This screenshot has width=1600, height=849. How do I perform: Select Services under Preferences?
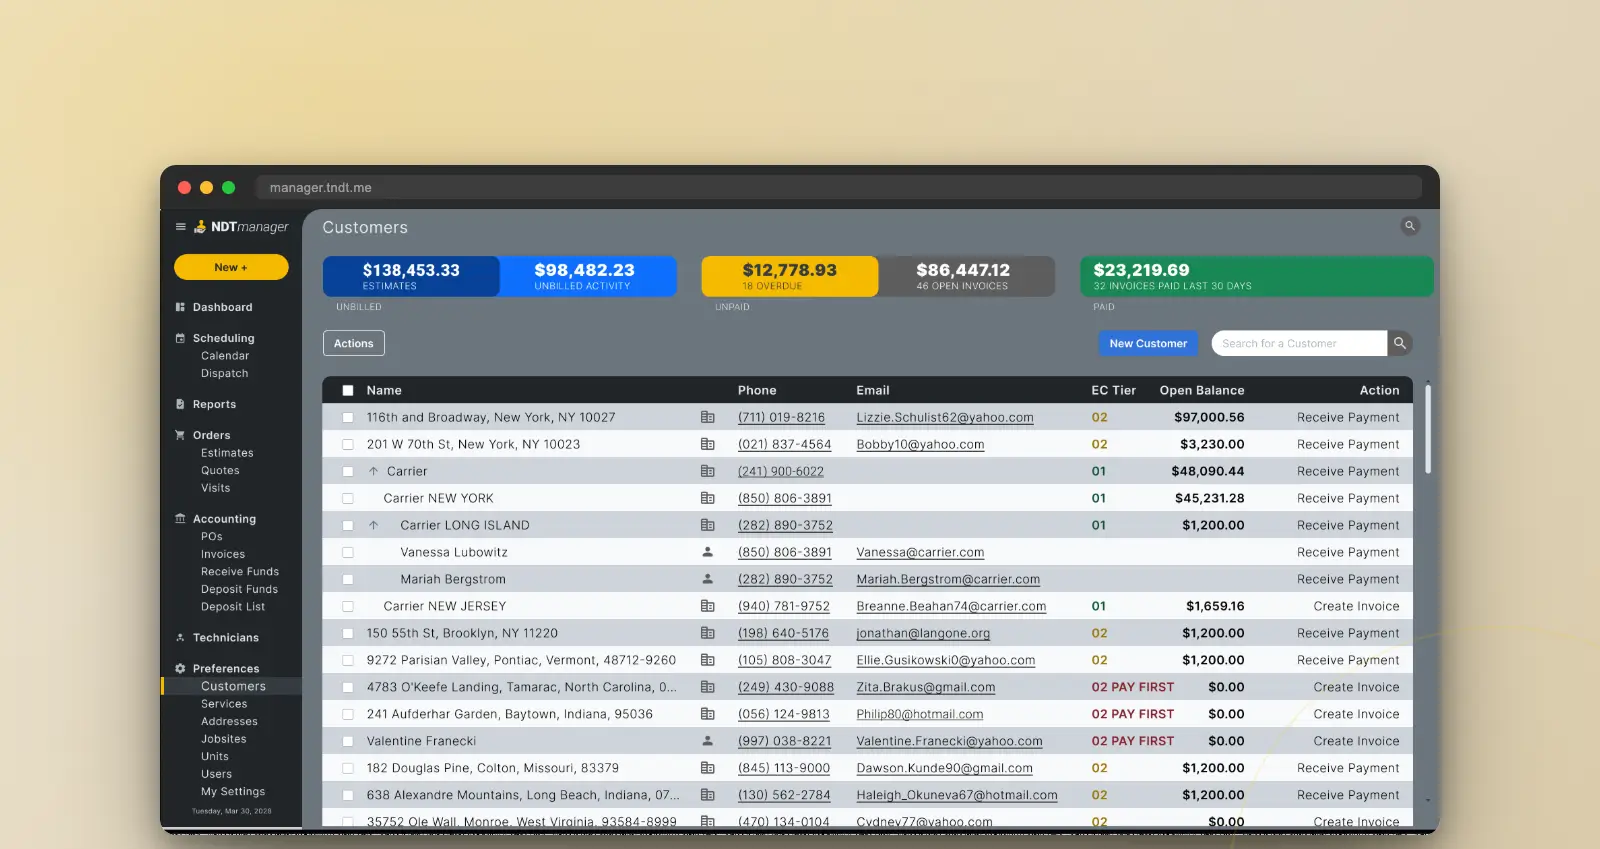(224, 704)
